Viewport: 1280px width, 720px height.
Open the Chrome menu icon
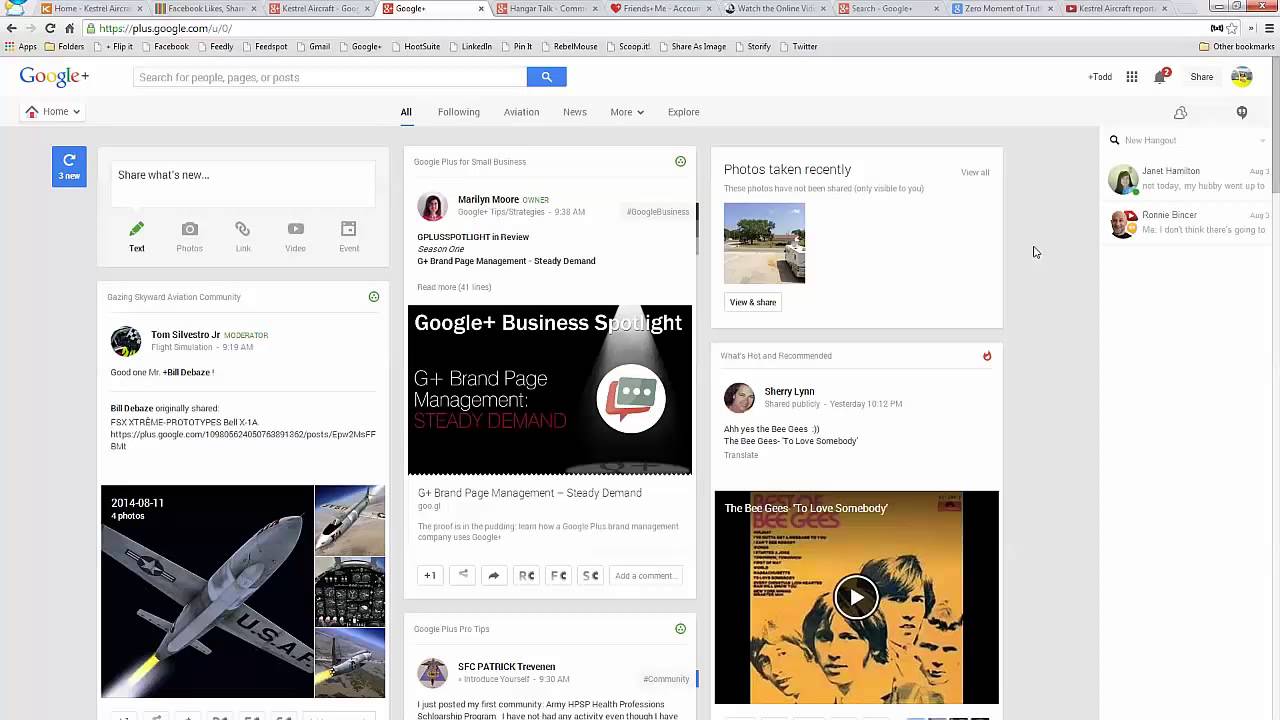tap(1270, 28)
